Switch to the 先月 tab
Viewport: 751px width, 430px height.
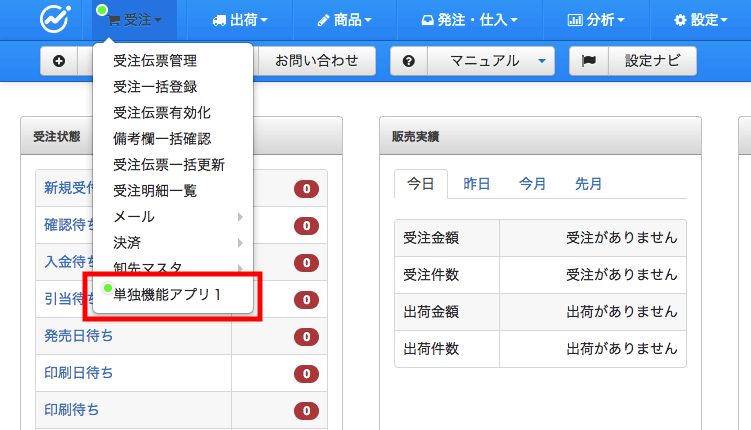[x=589, y=184]
